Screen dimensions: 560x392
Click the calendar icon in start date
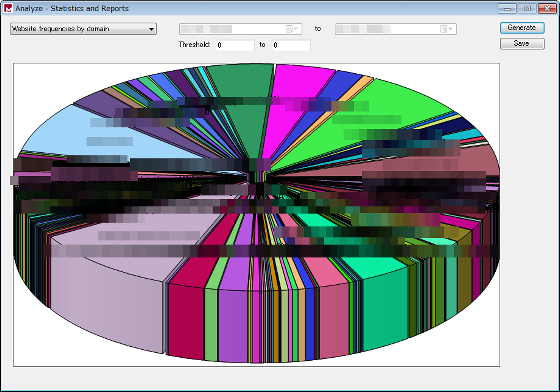[x=289, y=29]
